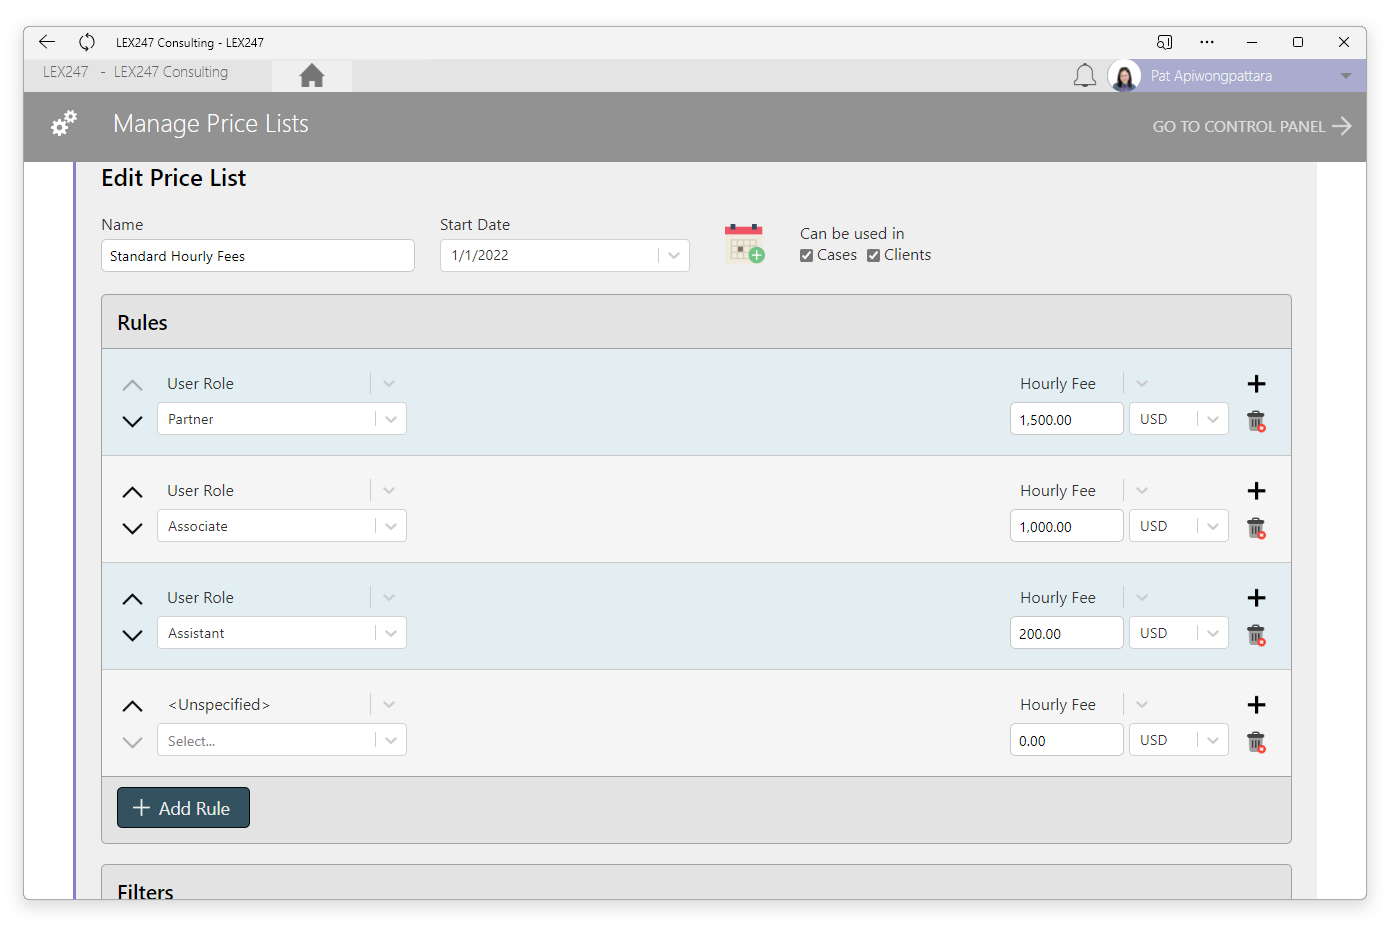Change Hourly Fee type in Partner rule
Screen dimensions: 1390x925
1142,383
